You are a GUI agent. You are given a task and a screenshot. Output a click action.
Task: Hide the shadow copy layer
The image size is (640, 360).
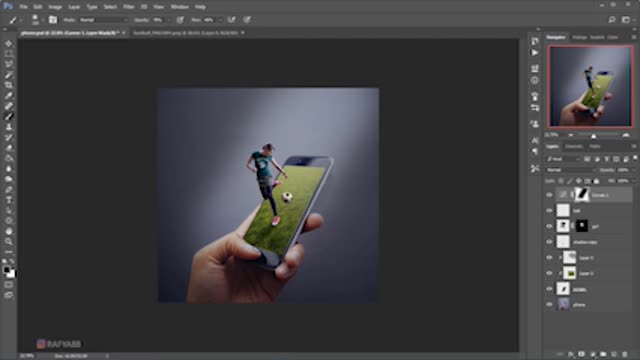click(549, 242)
